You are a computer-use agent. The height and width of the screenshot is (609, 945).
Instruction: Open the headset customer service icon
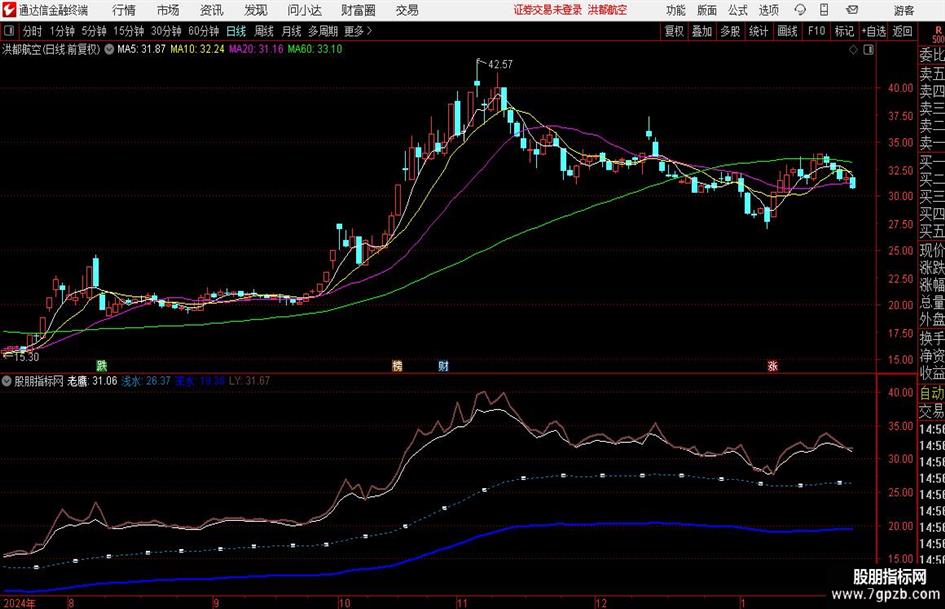(x=800, y=10)
